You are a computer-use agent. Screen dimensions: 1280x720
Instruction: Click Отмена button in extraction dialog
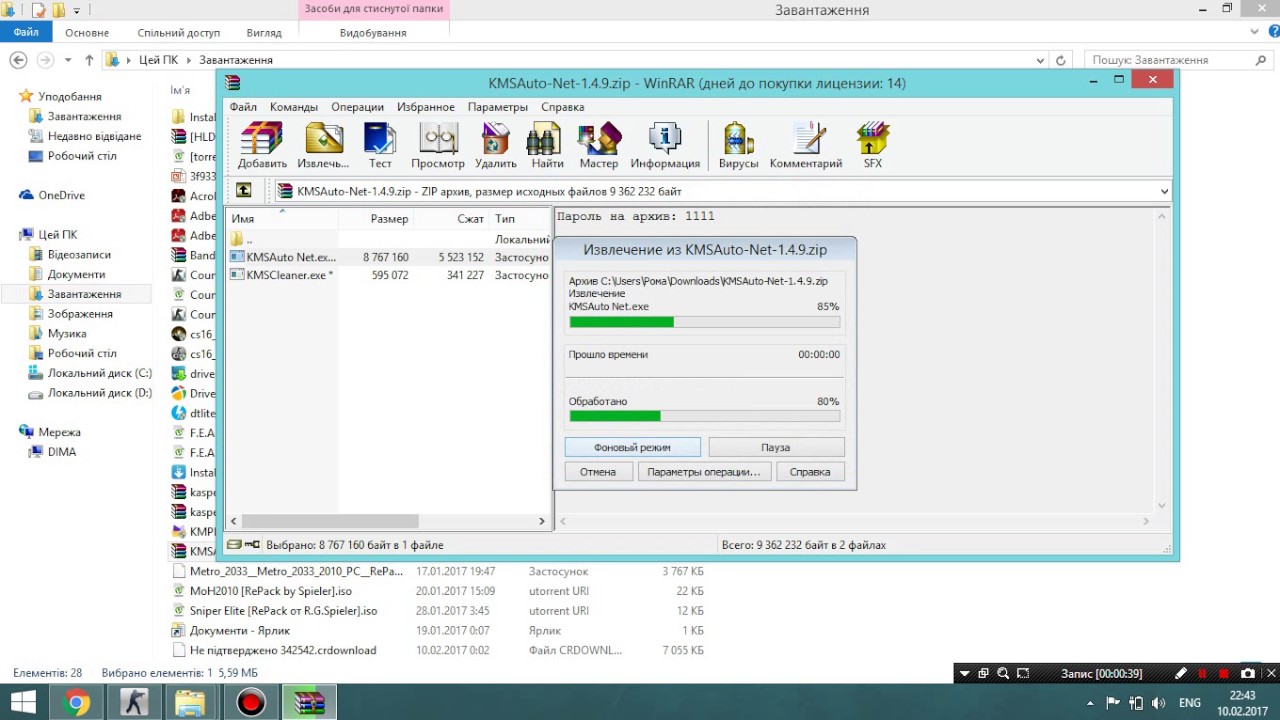[598, 471]
